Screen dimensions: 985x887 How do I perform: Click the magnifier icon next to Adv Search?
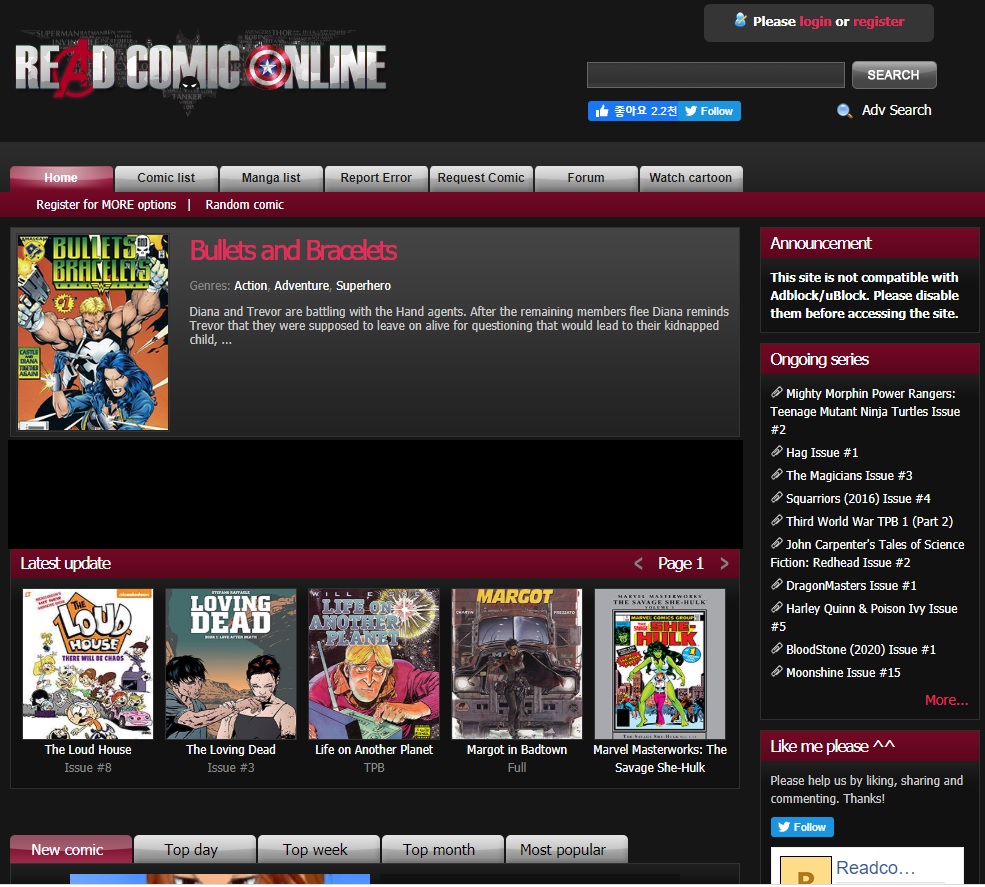click(844, 111)
